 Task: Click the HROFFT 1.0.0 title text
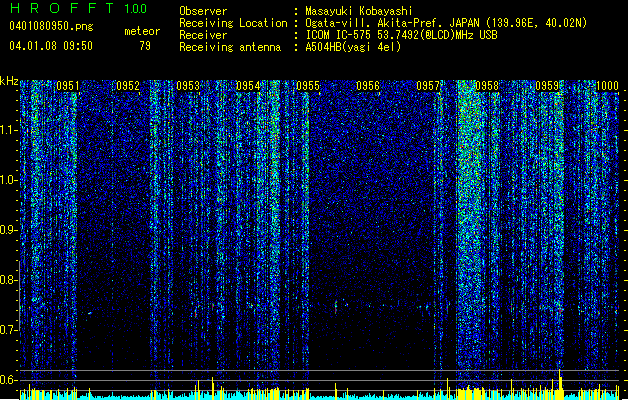click(x=78, y=8)
